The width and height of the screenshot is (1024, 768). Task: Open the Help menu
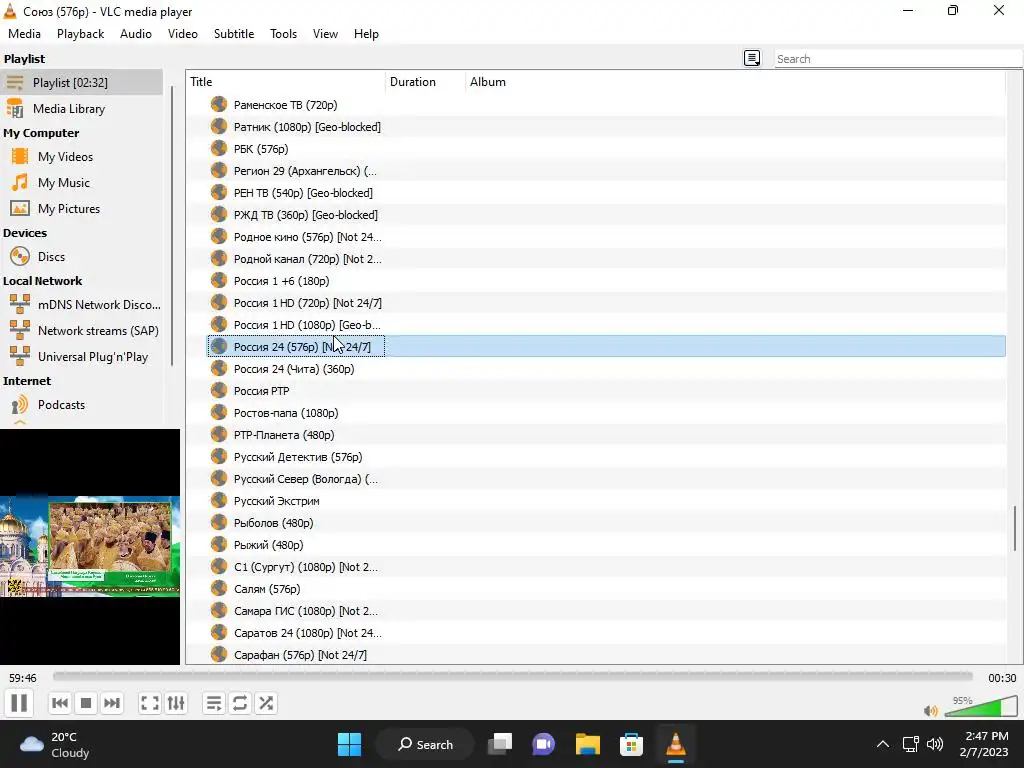click(366, 34)
